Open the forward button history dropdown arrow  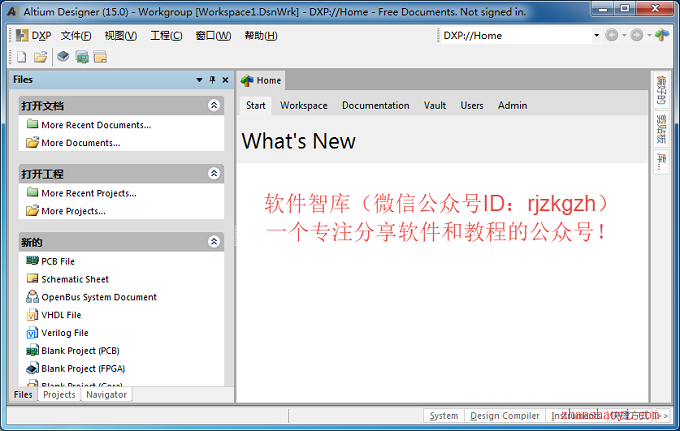point(649,35)
